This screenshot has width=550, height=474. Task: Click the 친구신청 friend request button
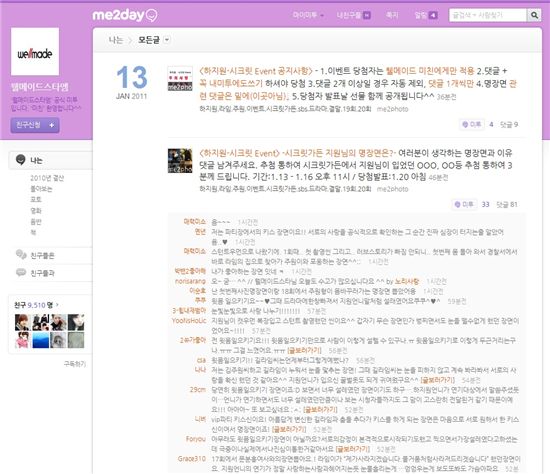(x=35, y=125)
